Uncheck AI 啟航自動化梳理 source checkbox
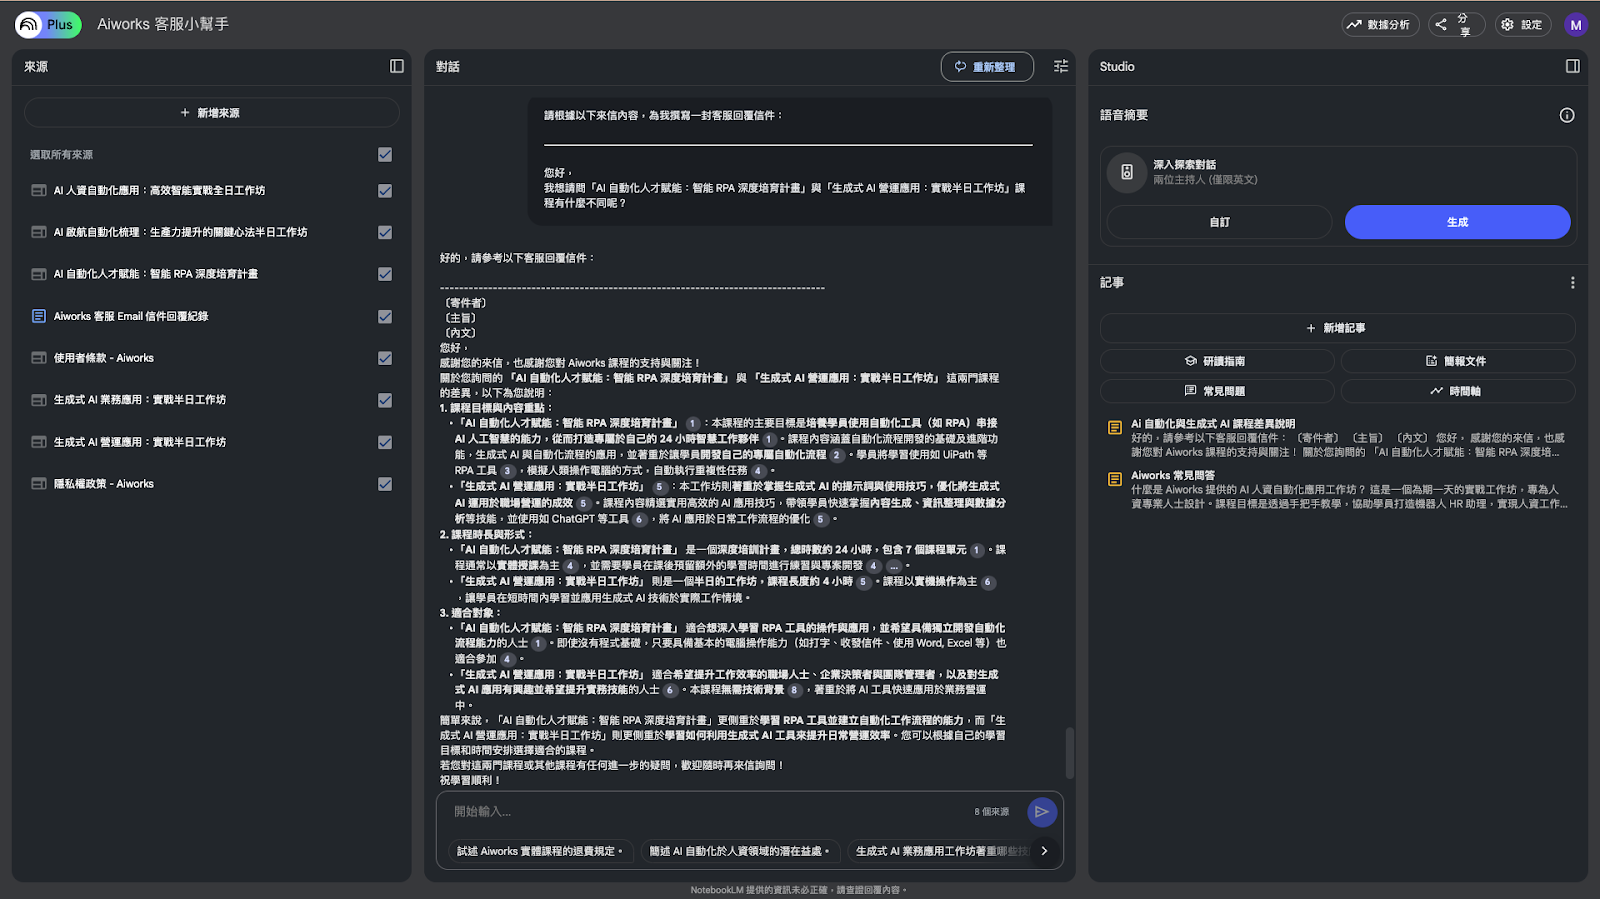The image size is (1600, 899). tap(385, 232)
